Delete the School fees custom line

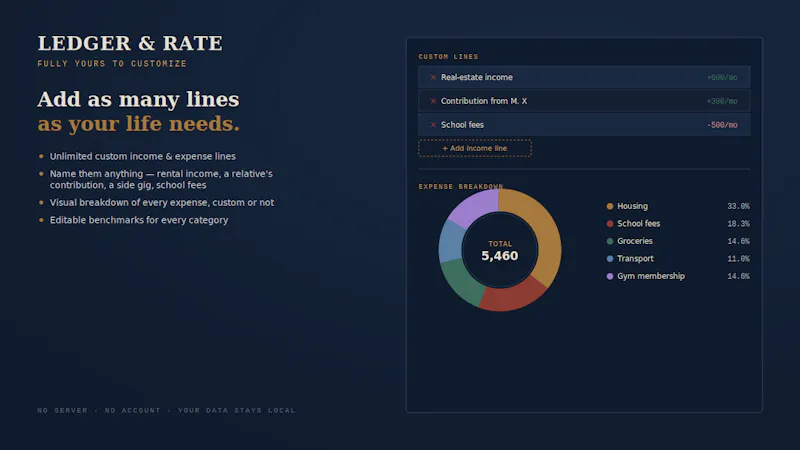click(433, 125)
